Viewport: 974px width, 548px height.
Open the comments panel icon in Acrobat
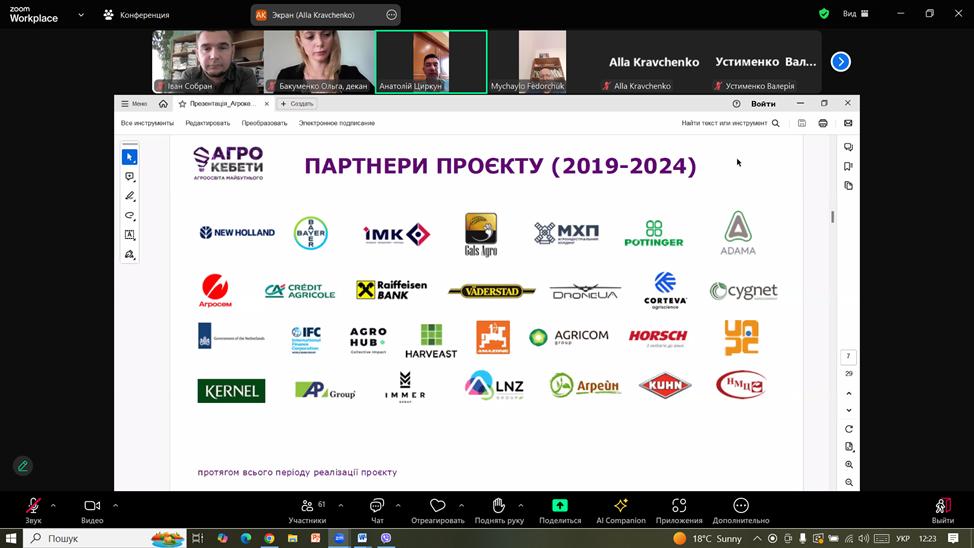point(849,147)
